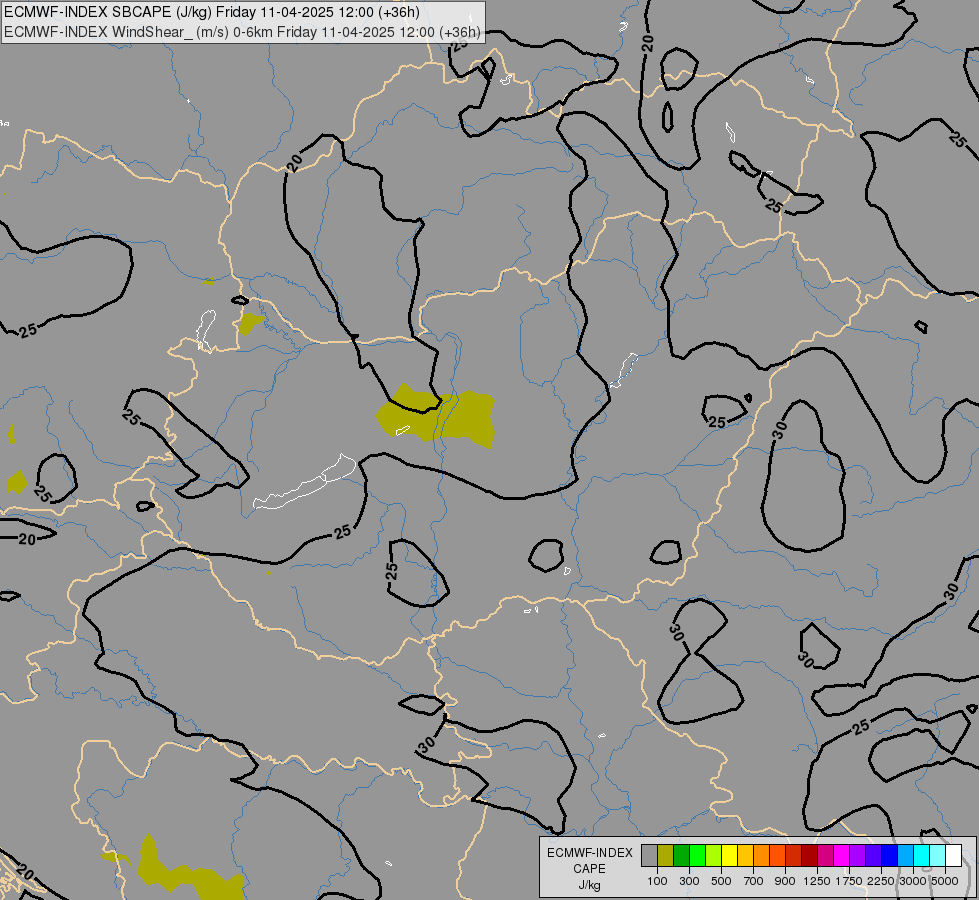Image resolution: width=979 pixels, height=900 pixels.
Task: Click the legend label 5000
Action: (945, 881)
